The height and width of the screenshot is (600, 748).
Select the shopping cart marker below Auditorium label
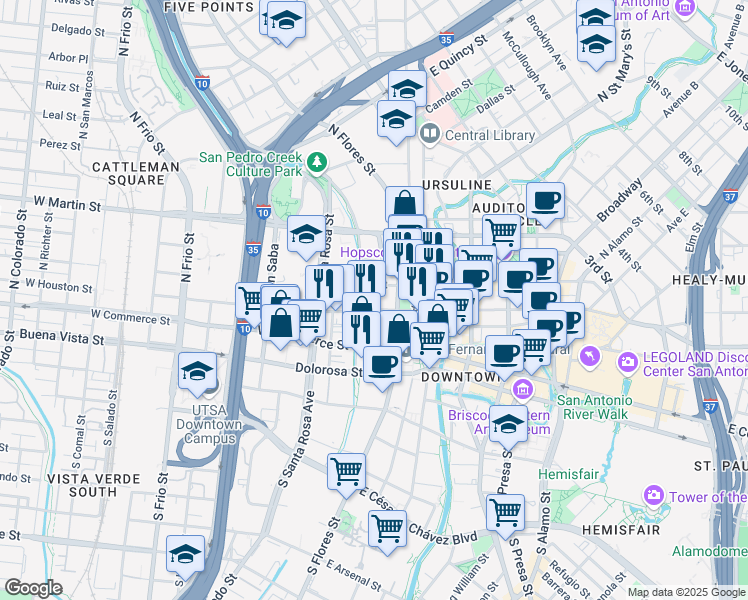(x=501, y=233)
